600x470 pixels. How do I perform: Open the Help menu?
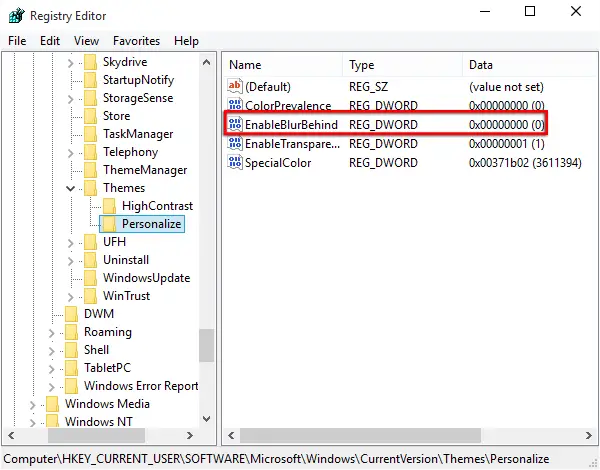[186, 41]
